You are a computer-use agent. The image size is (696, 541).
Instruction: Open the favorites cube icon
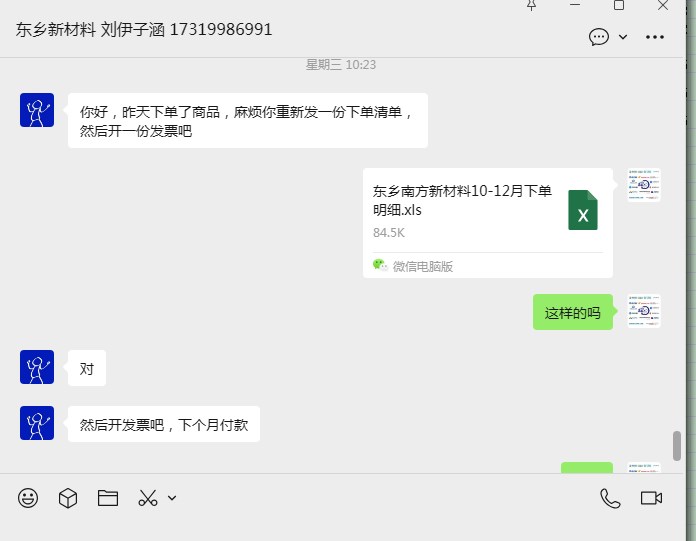68,498
